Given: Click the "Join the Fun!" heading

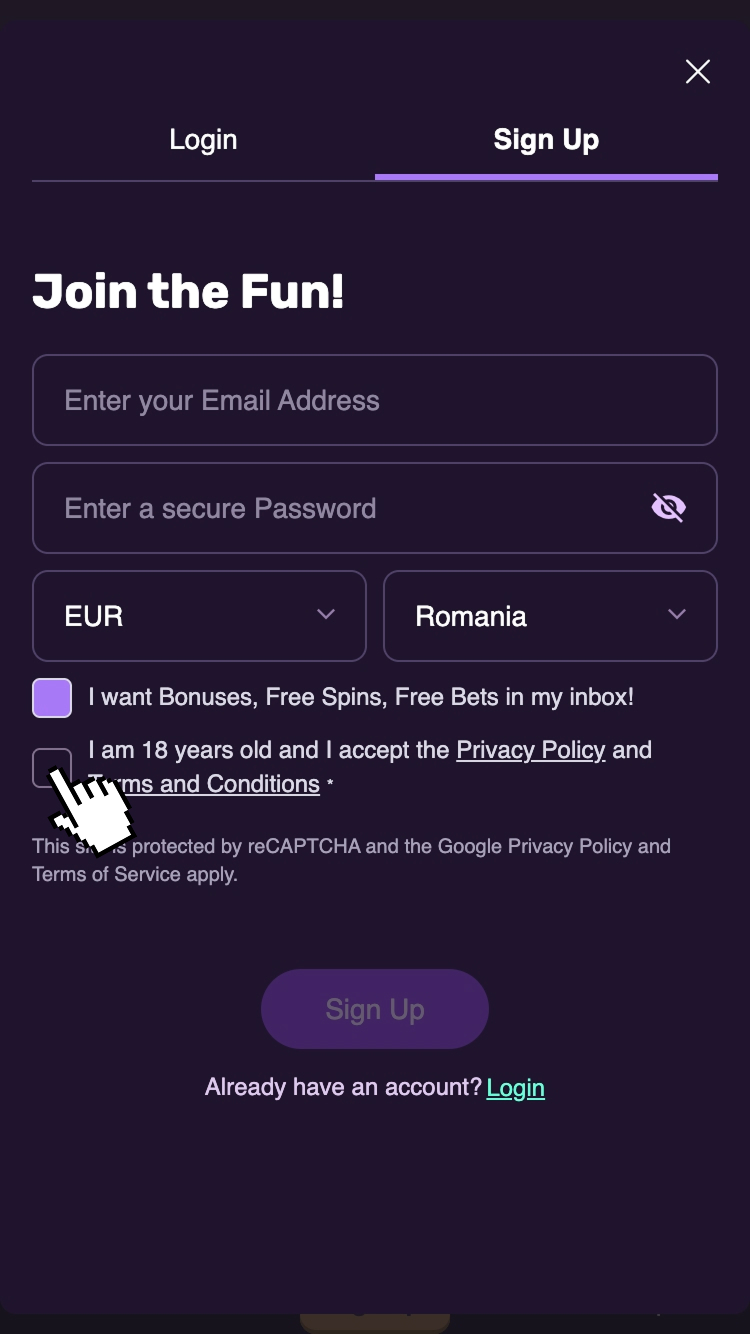Looking at the screenshot, I should pos(188,292).
